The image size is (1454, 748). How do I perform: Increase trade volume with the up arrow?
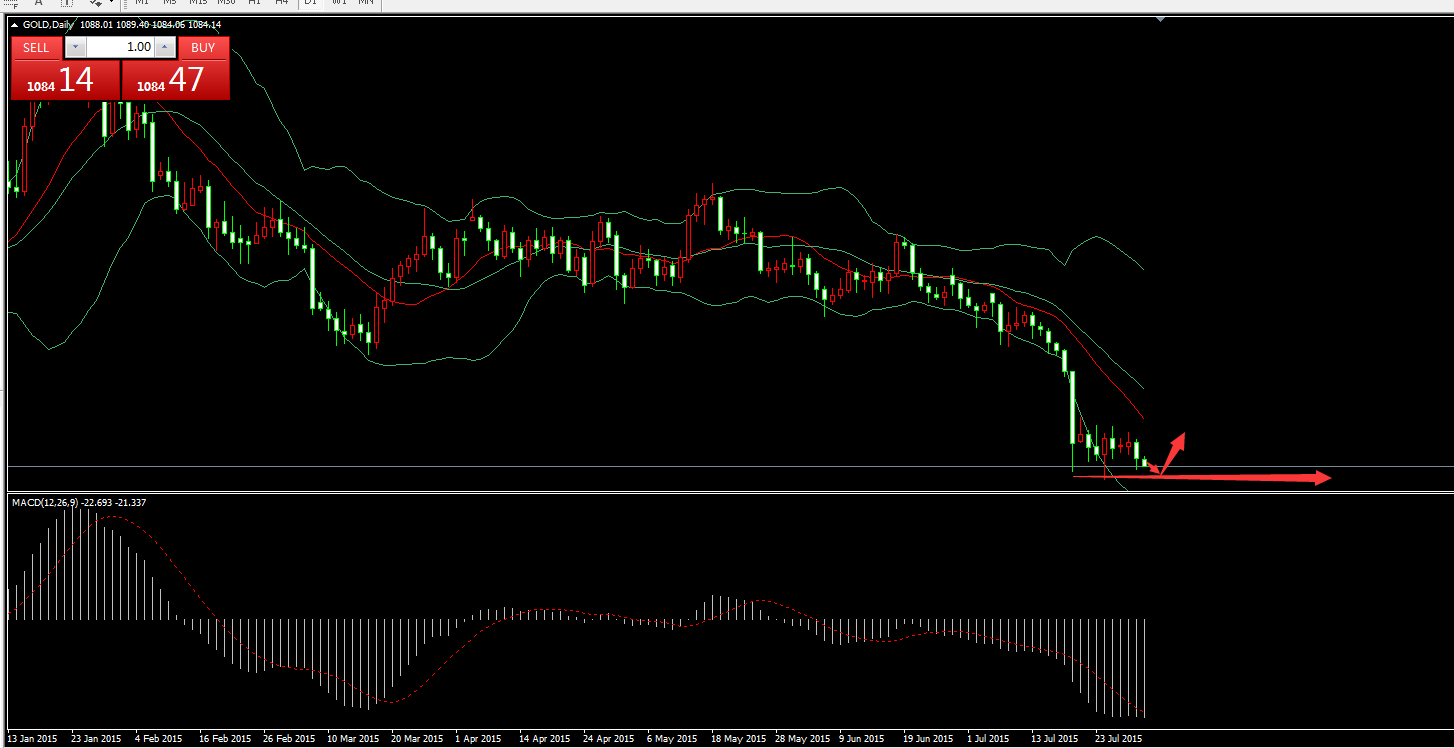165,47
